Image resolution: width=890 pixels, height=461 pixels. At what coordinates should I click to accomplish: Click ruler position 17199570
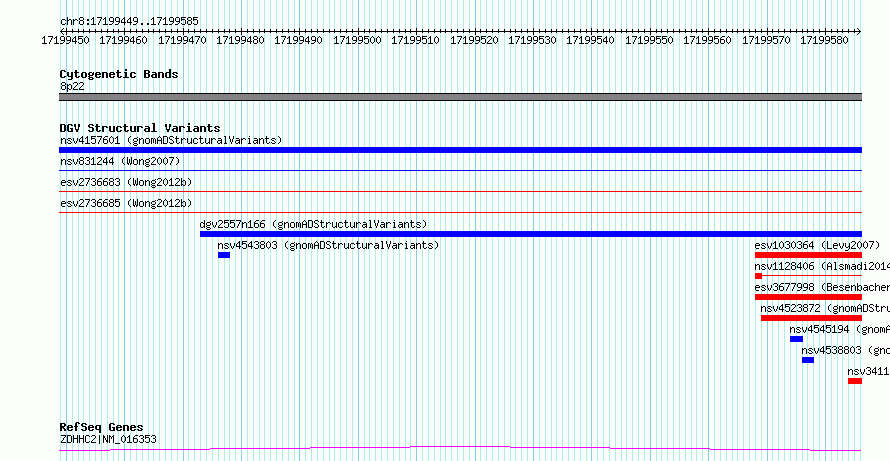point(766,40)
